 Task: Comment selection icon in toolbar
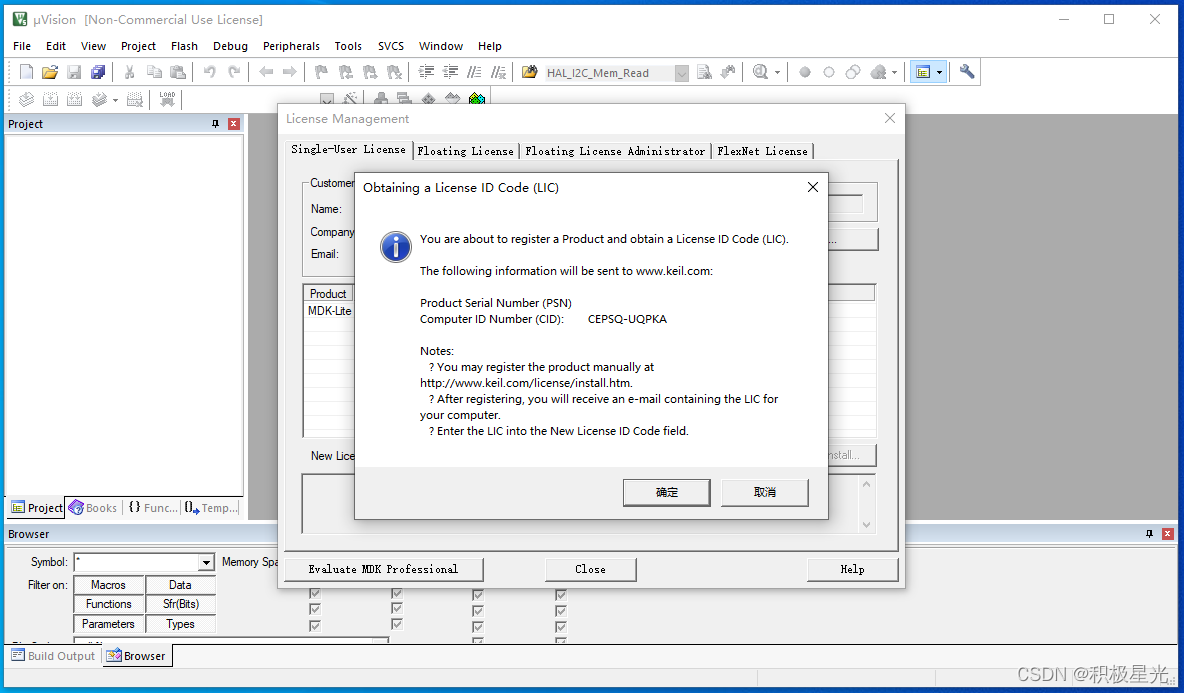pyautogui.click(x=474, y=72)
